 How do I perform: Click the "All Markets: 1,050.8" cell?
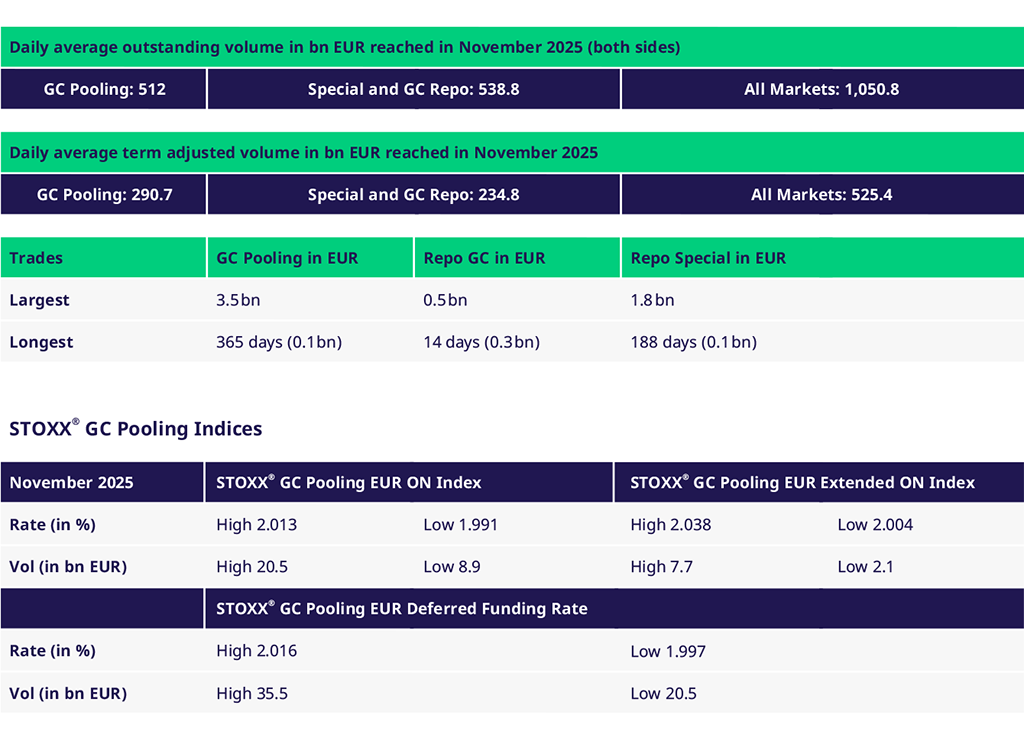tap(821, 89)
